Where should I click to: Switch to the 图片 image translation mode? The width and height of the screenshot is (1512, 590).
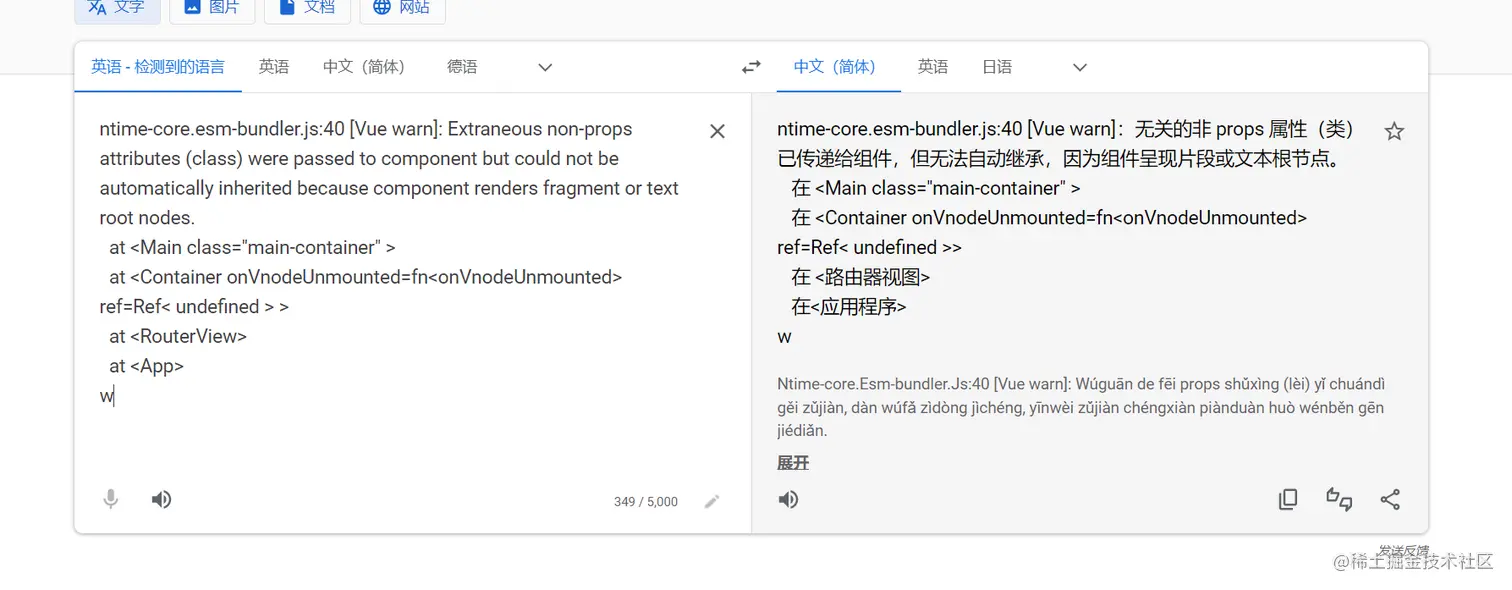pos(211,7)
